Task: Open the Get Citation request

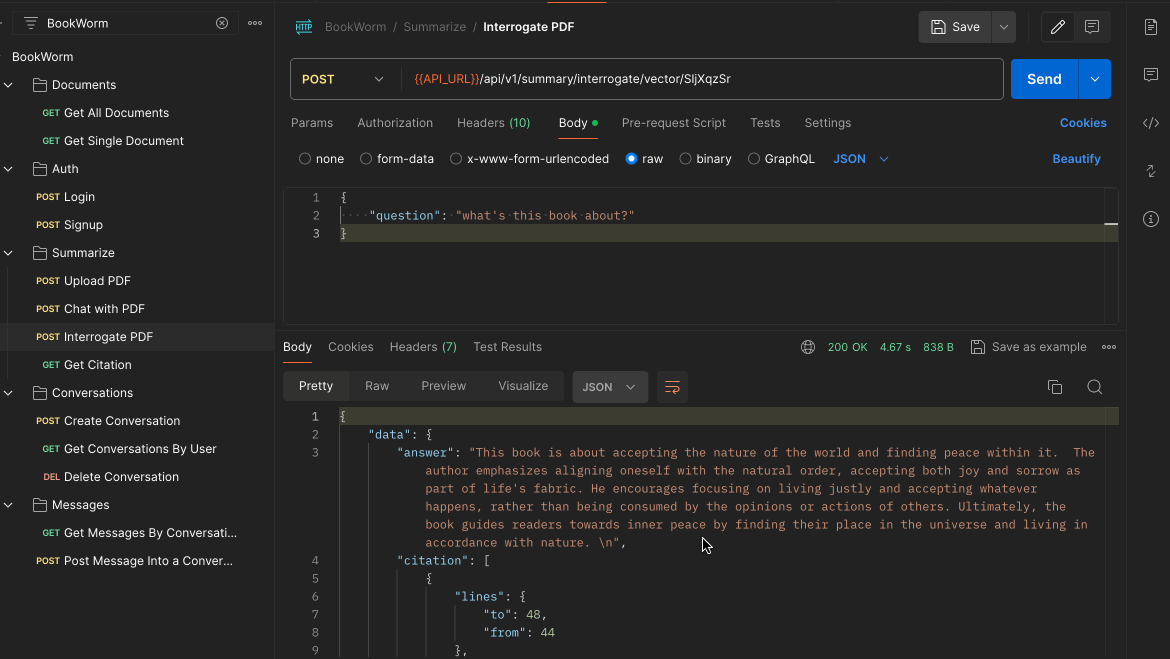Action: 98,365
